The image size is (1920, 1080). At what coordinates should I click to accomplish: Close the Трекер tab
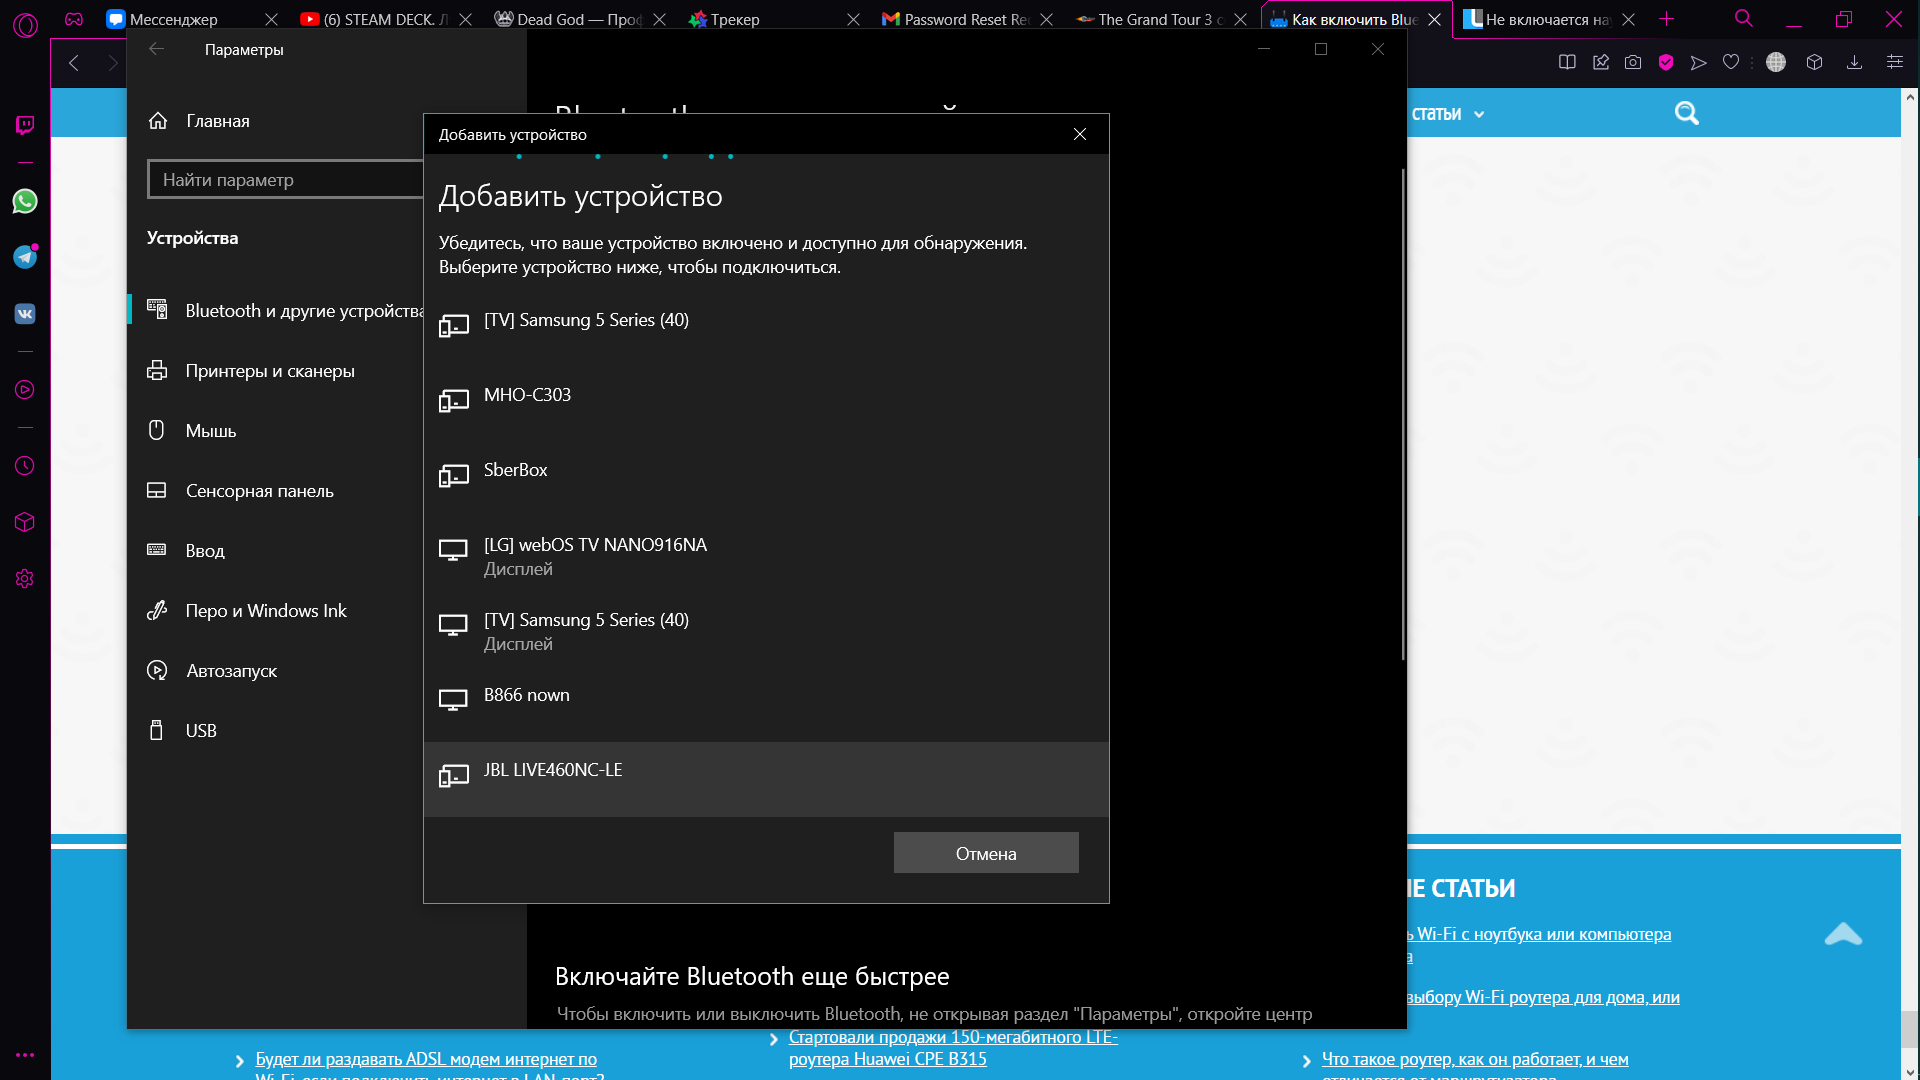(853, 19)
